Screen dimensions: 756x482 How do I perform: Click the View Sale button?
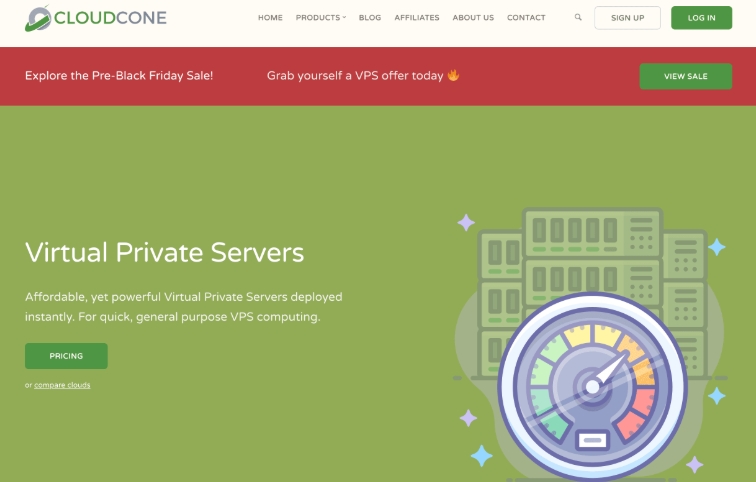tap(686, 76)
